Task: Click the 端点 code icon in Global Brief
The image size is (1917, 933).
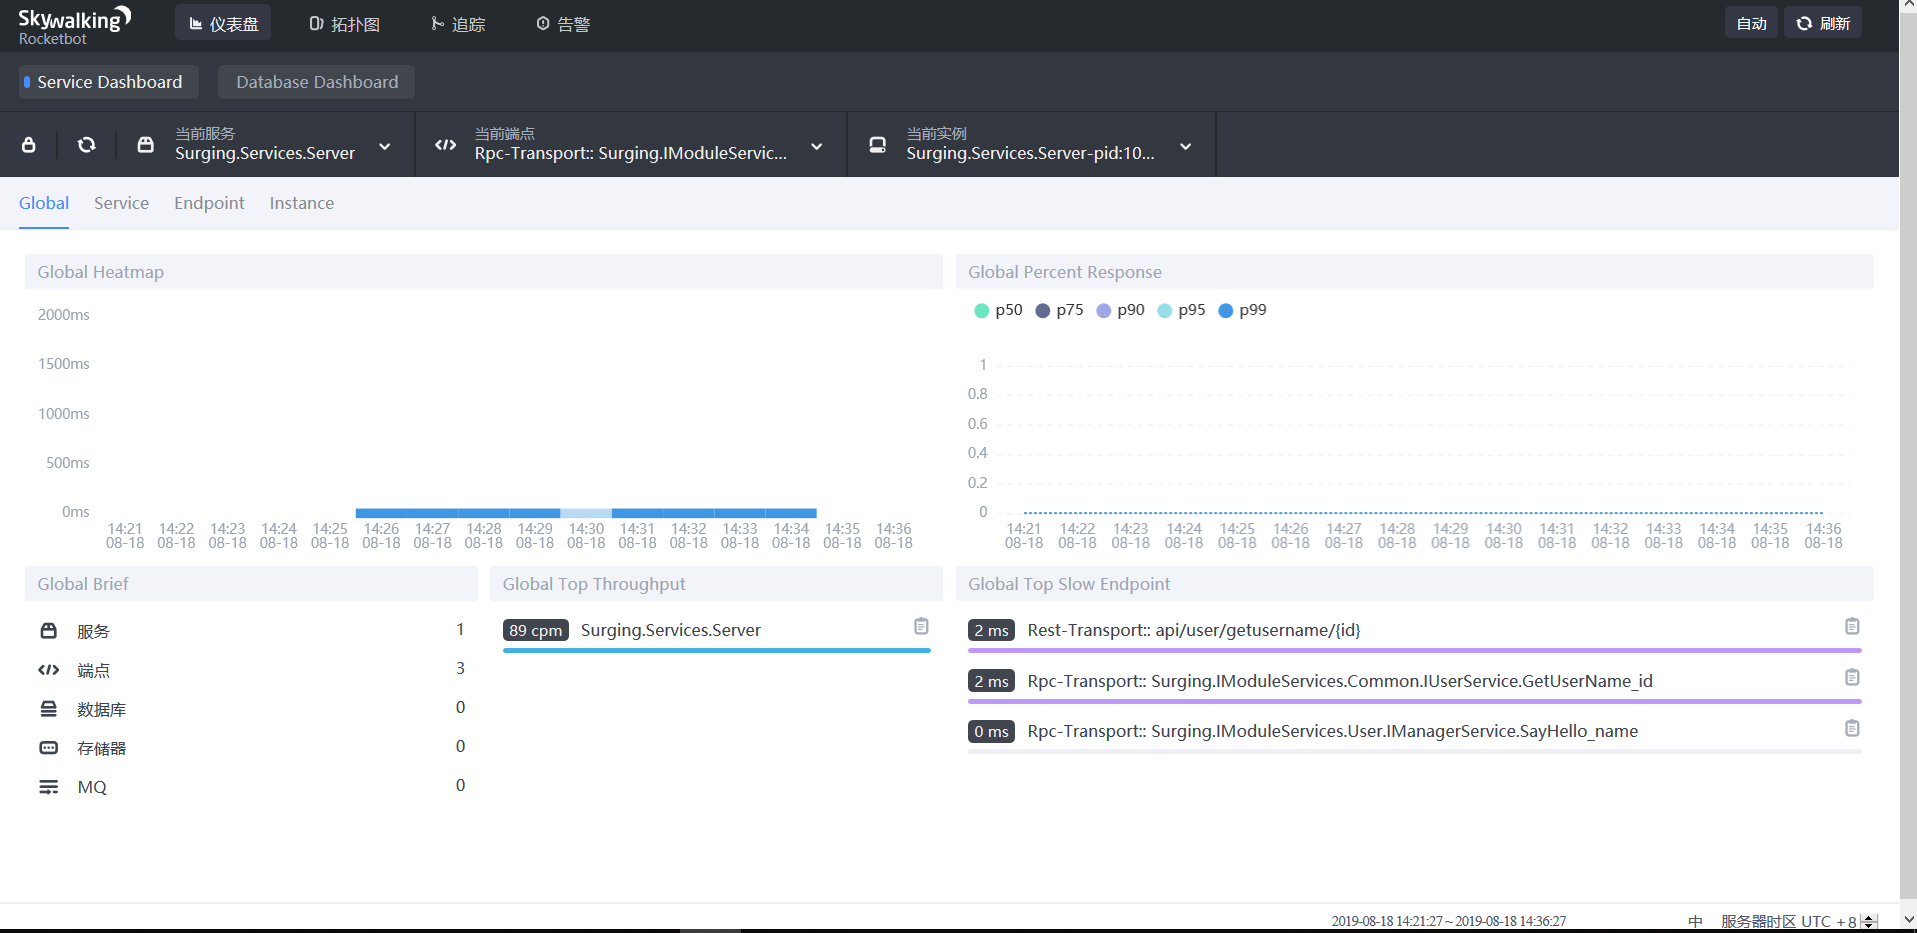Action: (x=48, y=670)
